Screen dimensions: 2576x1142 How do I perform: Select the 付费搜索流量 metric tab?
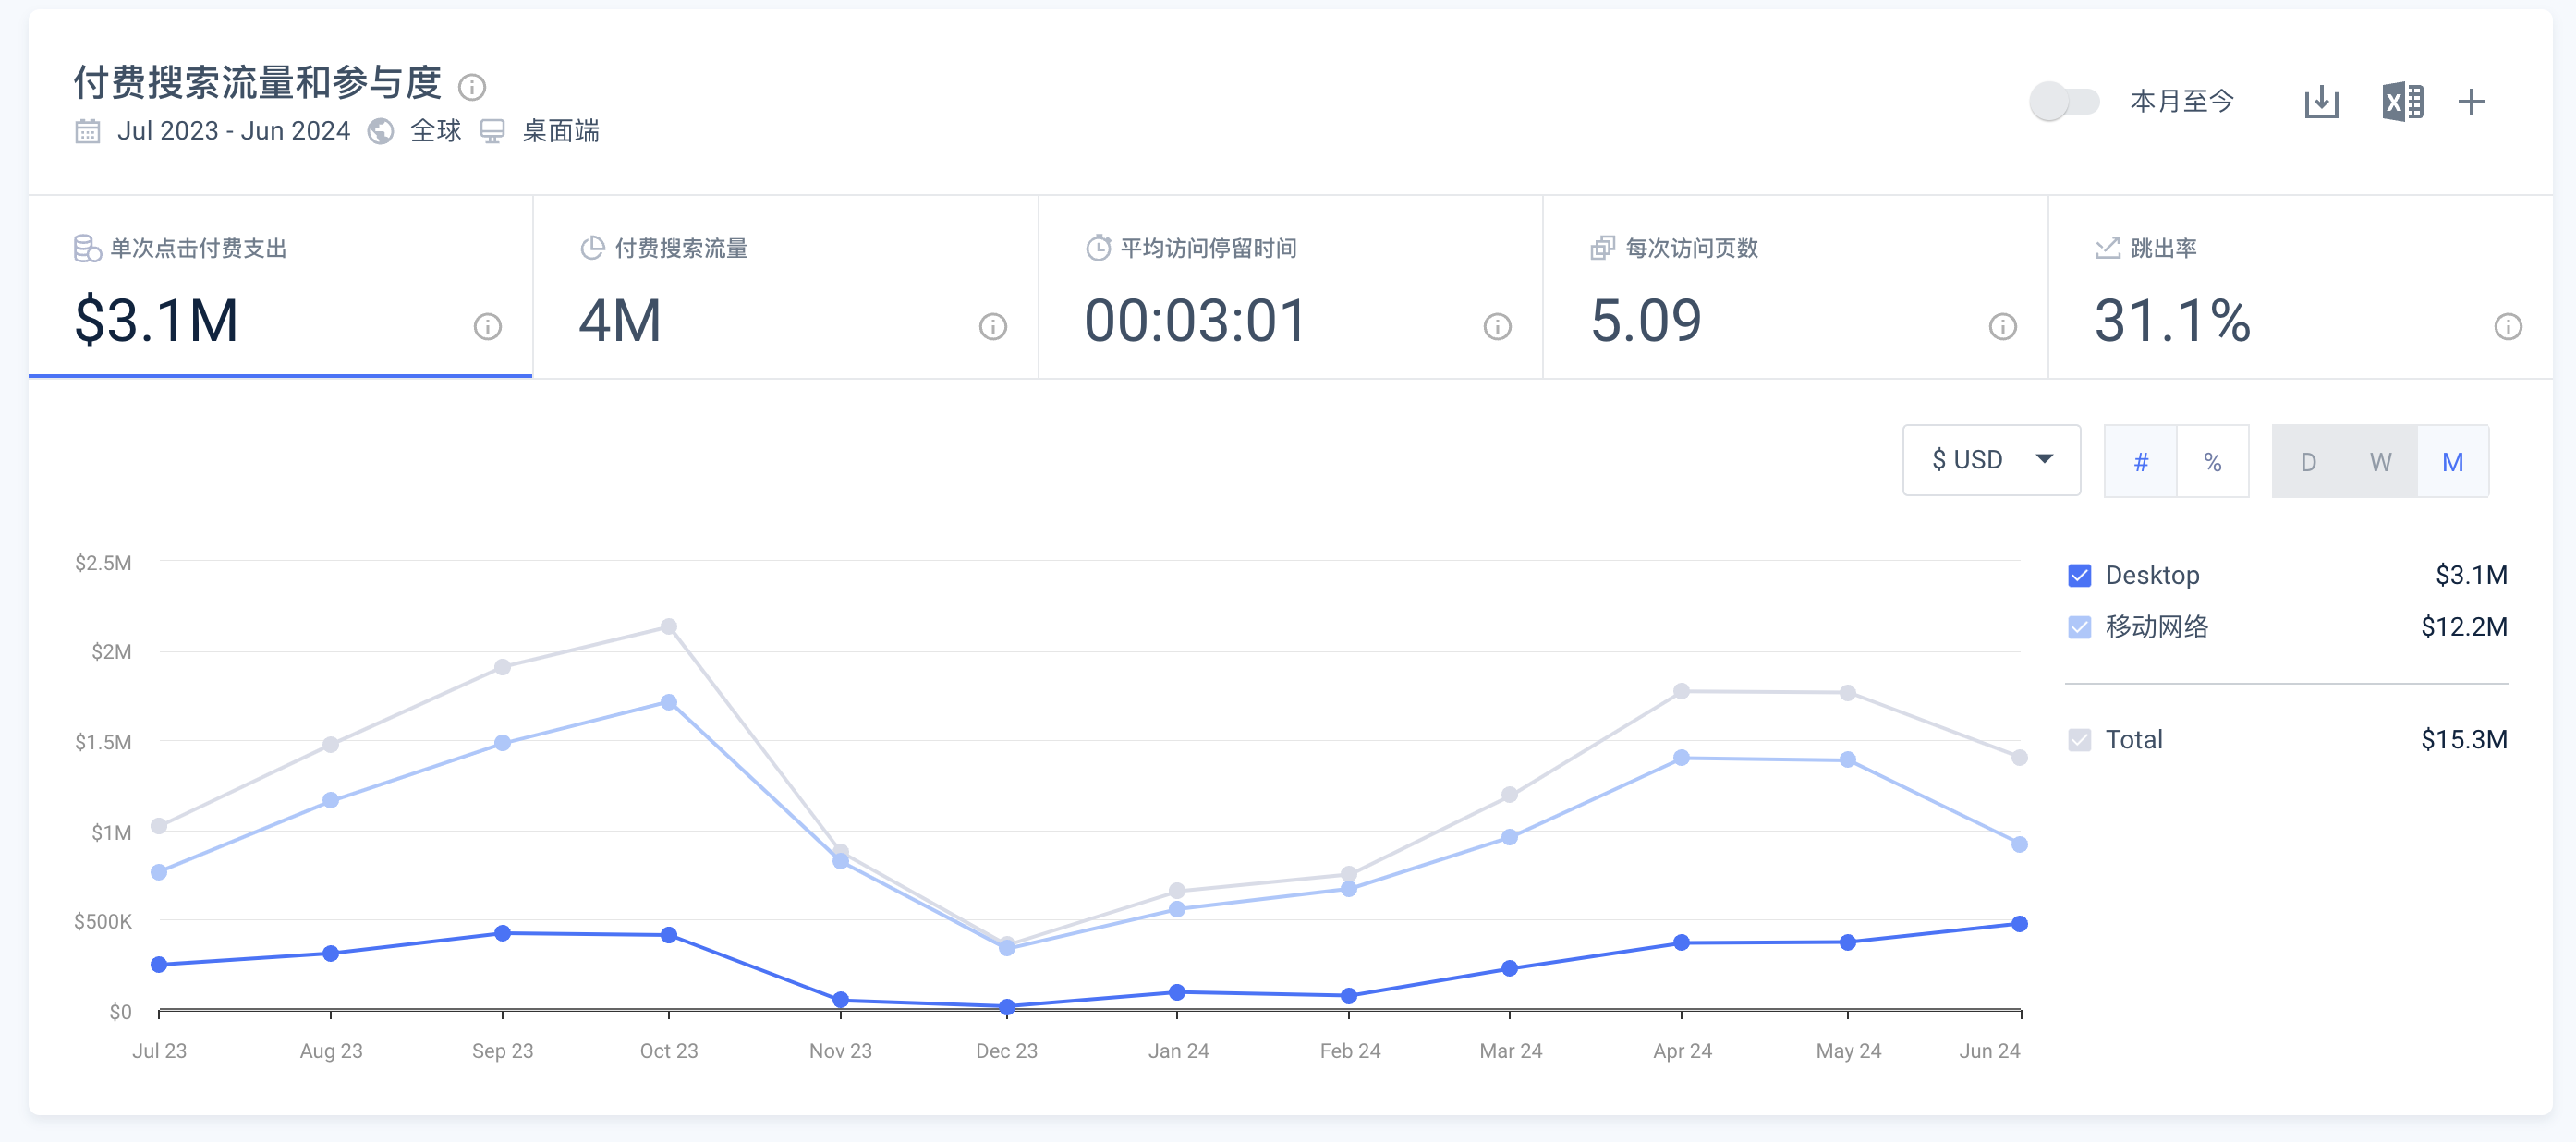click(785, 287)
